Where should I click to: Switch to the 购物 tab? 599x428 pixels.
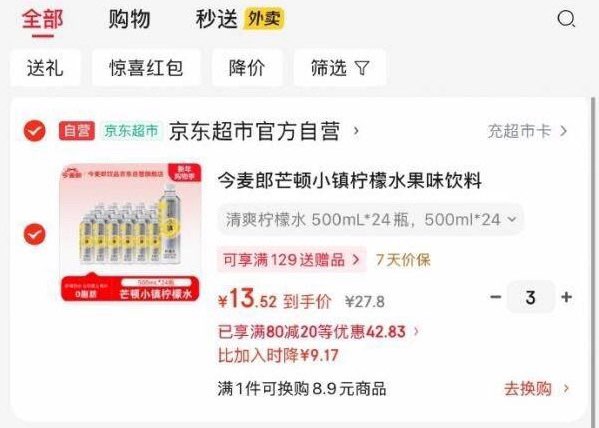click(129, 19)
